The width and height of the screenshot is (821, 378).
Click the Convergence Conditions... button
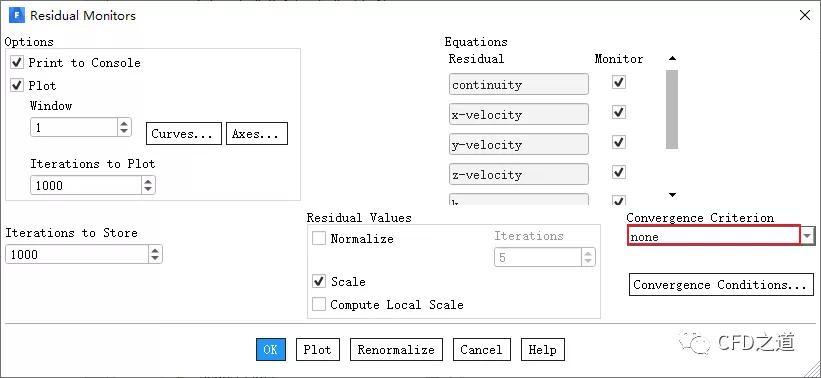click(721, 285)
